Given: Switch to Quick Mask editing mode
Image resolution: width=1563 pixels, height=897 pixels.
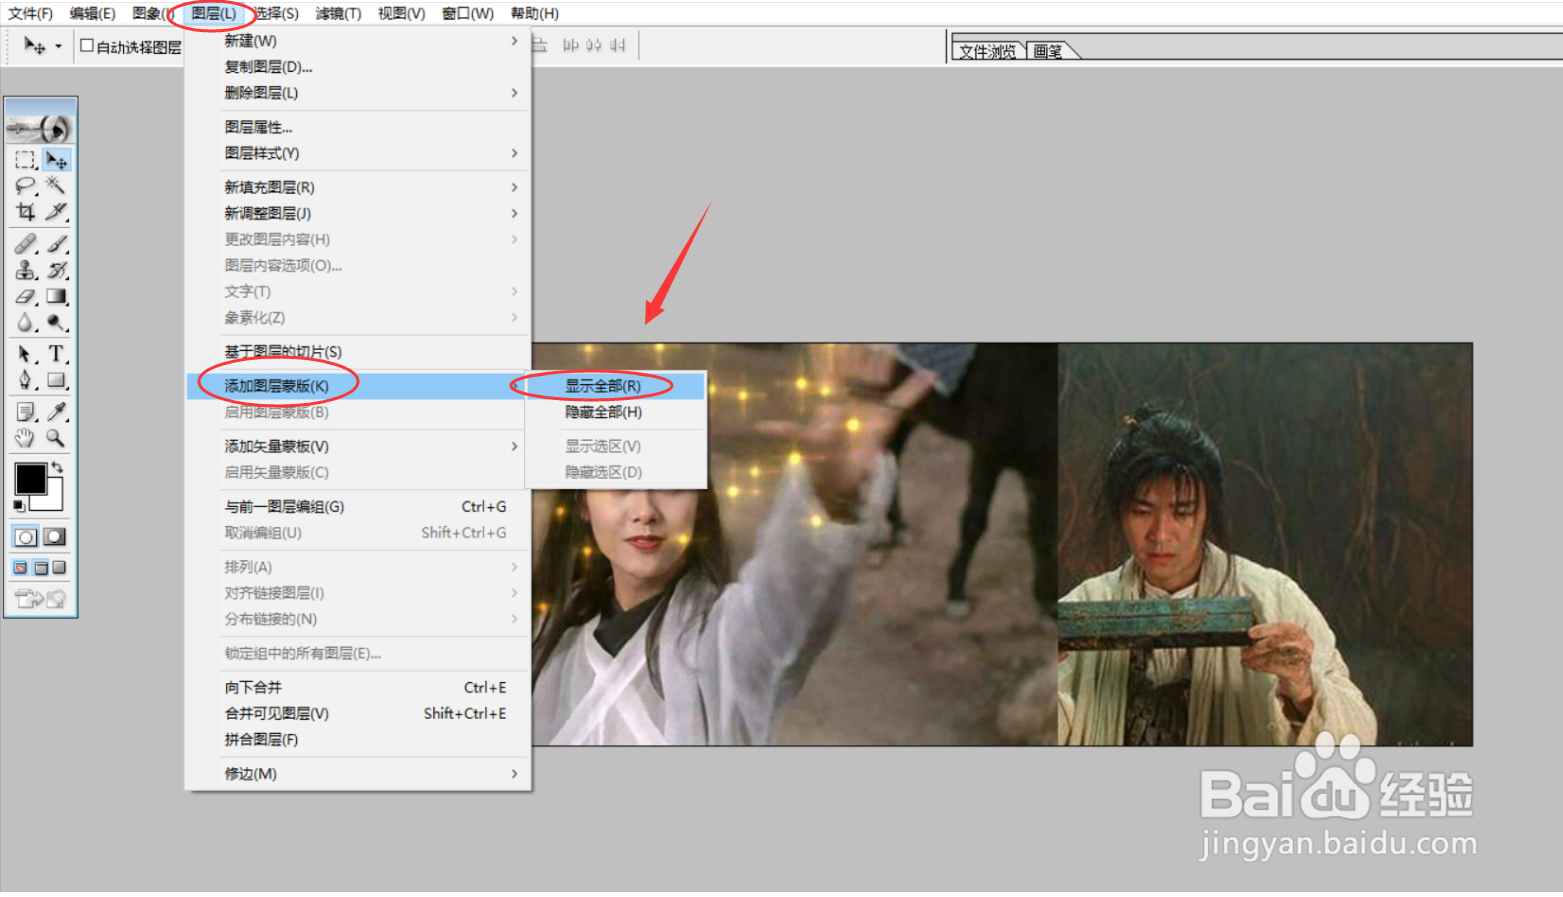Looking at the screenshot, I should tap(55, 537).
